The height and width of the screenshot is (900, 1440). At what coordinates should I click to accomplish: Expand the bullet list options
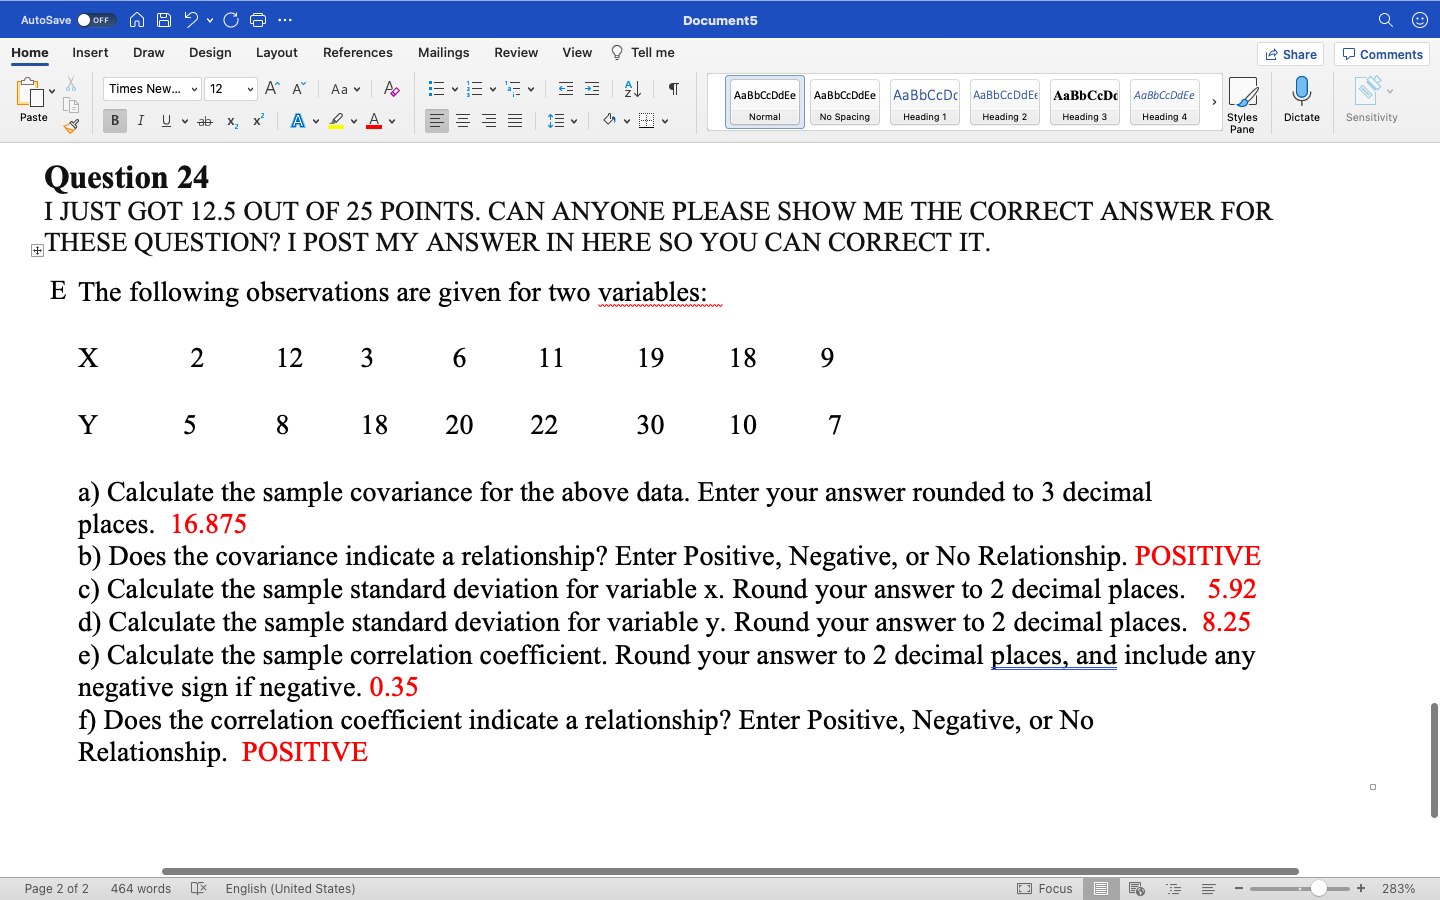(455, 89)
